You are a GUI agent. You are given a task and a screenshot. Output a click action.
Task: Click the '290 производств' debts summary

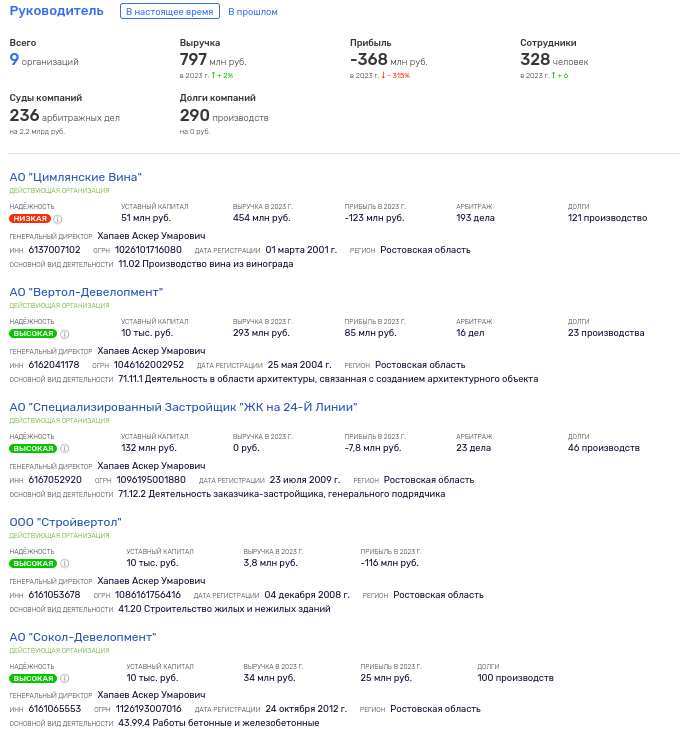[224, 116]
